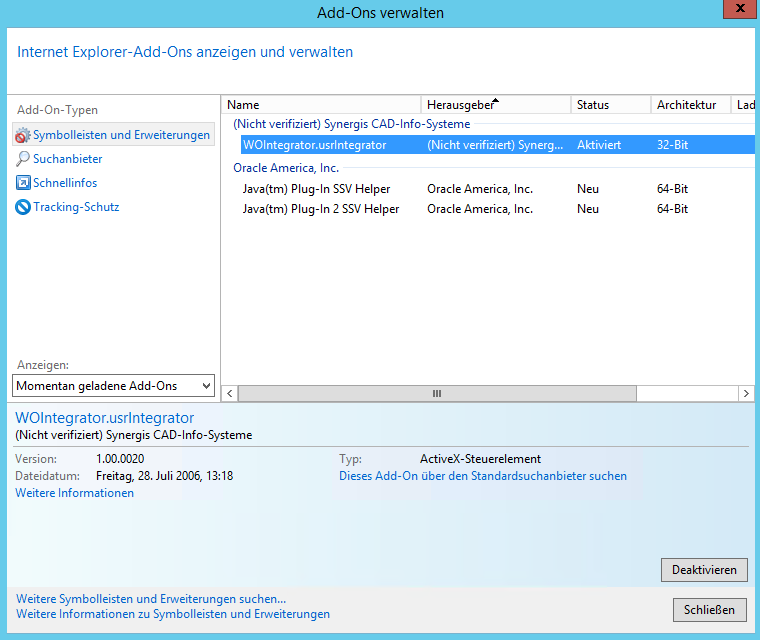Open the Tracking-Schutz category
Image resolution: width=760 pixels, height=640 pixels.
point(76,207)
